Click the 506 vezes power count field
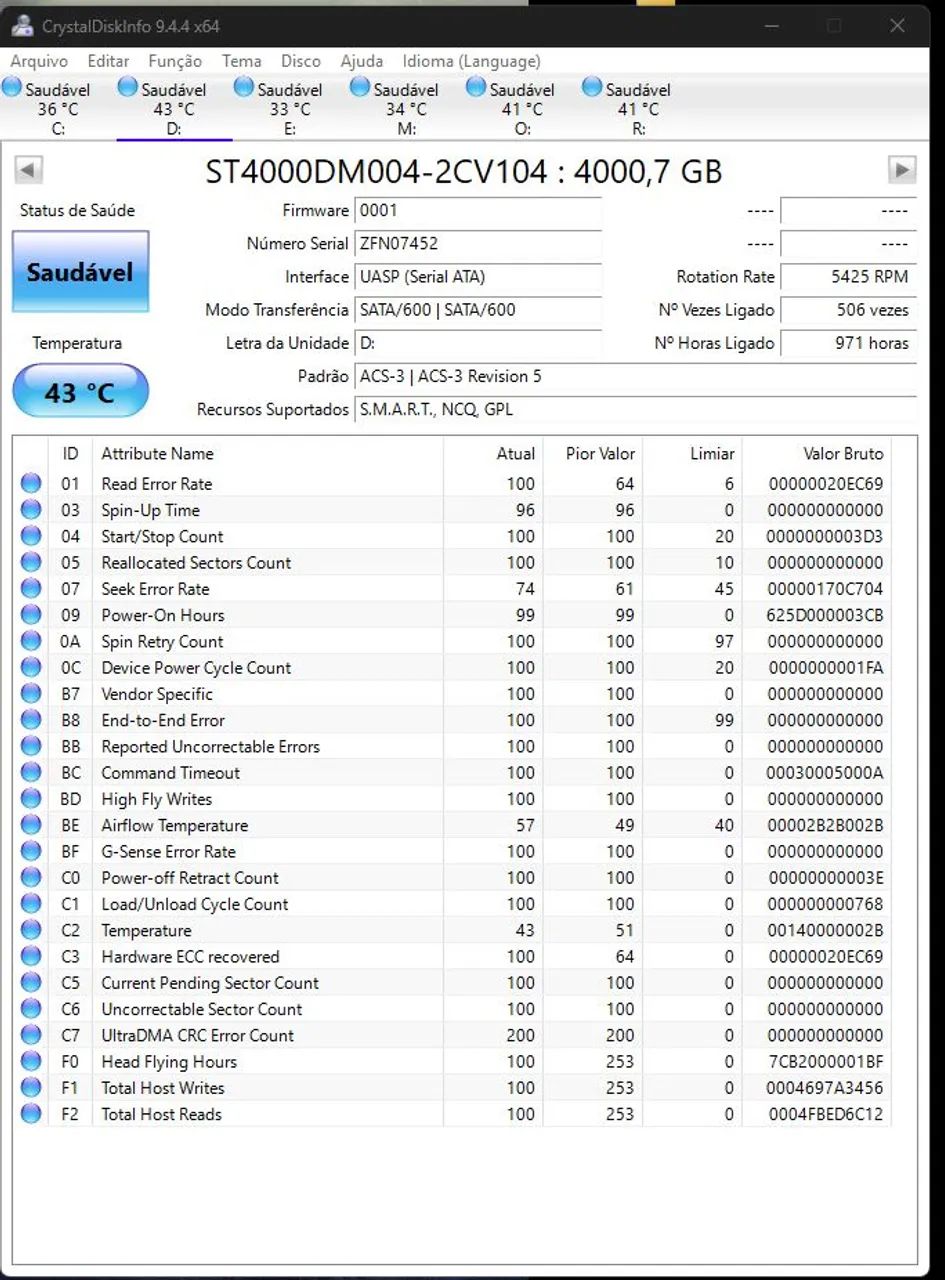945x1280 pixels. click(x=848, y=310)
